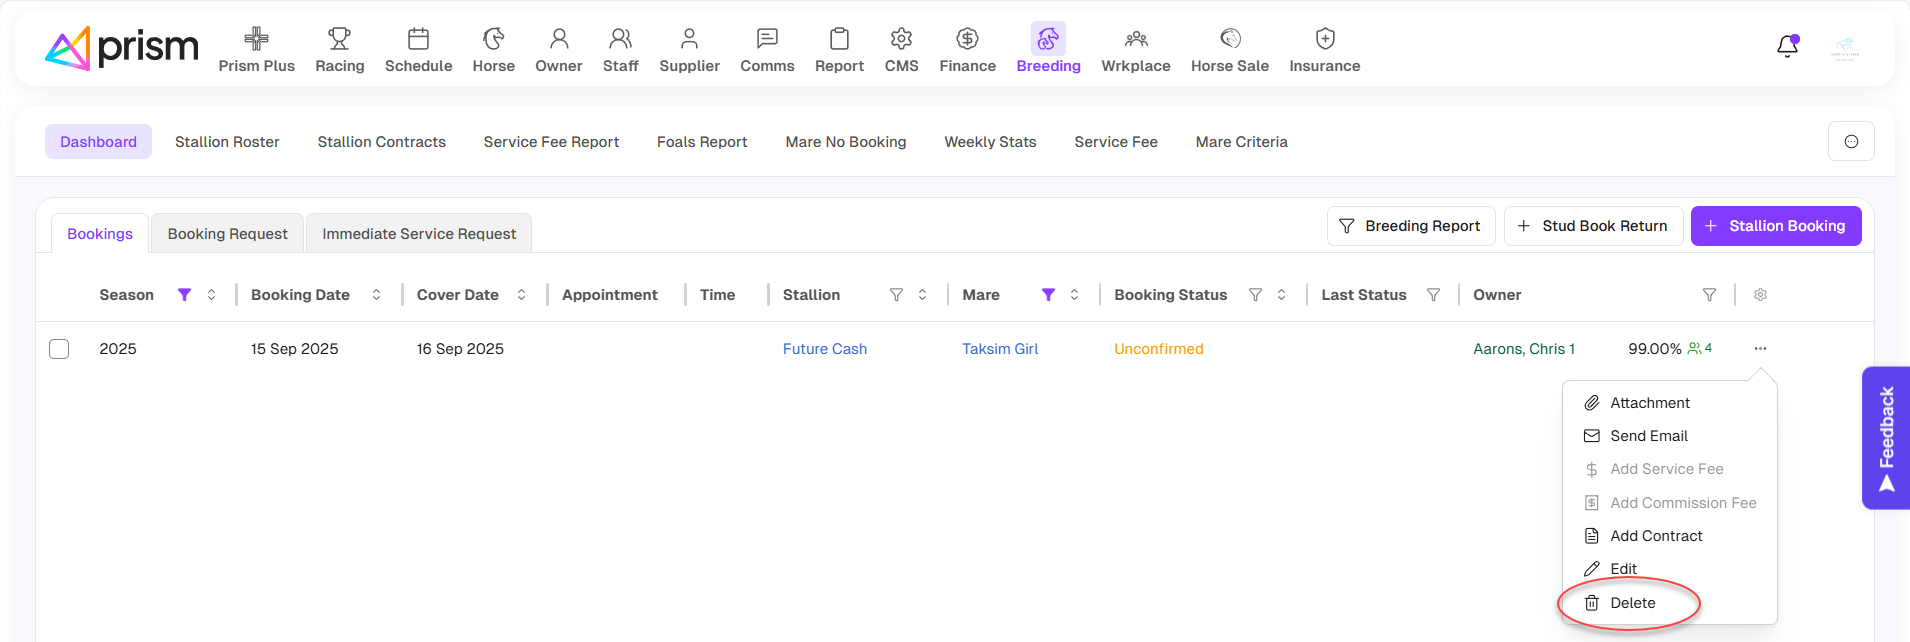Sort by Booking Date column

point(376,295)
